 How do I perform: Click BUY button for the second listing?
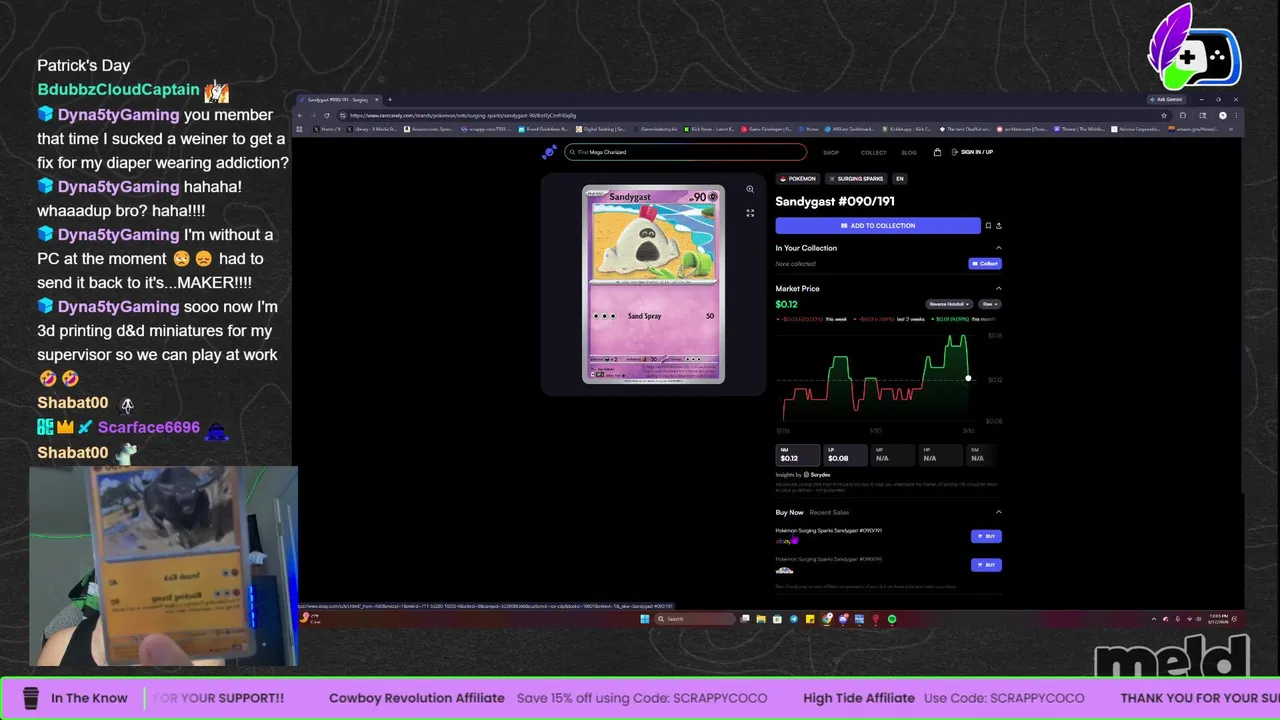[x=986, y=565]
